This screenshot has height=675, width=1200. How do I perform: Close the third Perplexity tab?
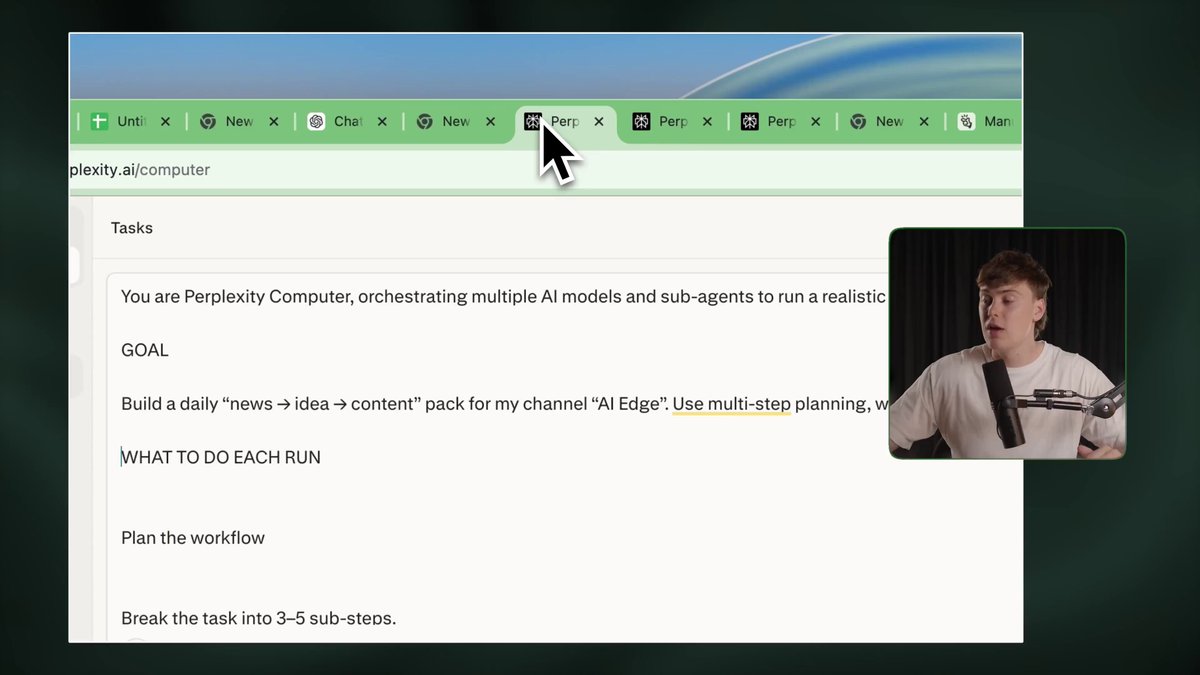pyautogui.click(x=815, y=121)
